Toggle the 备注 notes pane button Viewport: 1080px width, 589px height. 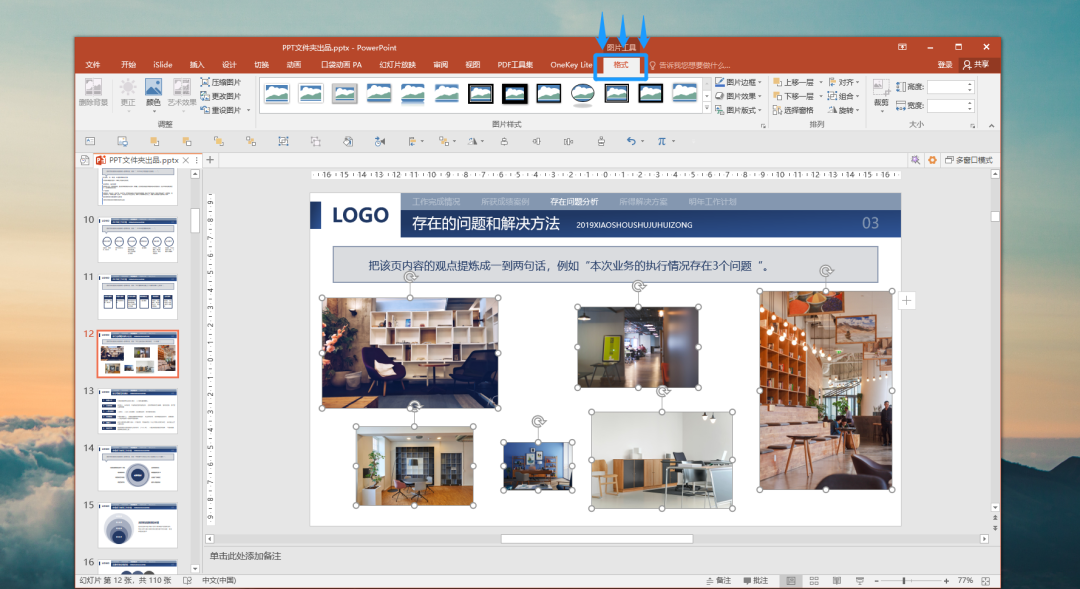(x=718, y=581)
